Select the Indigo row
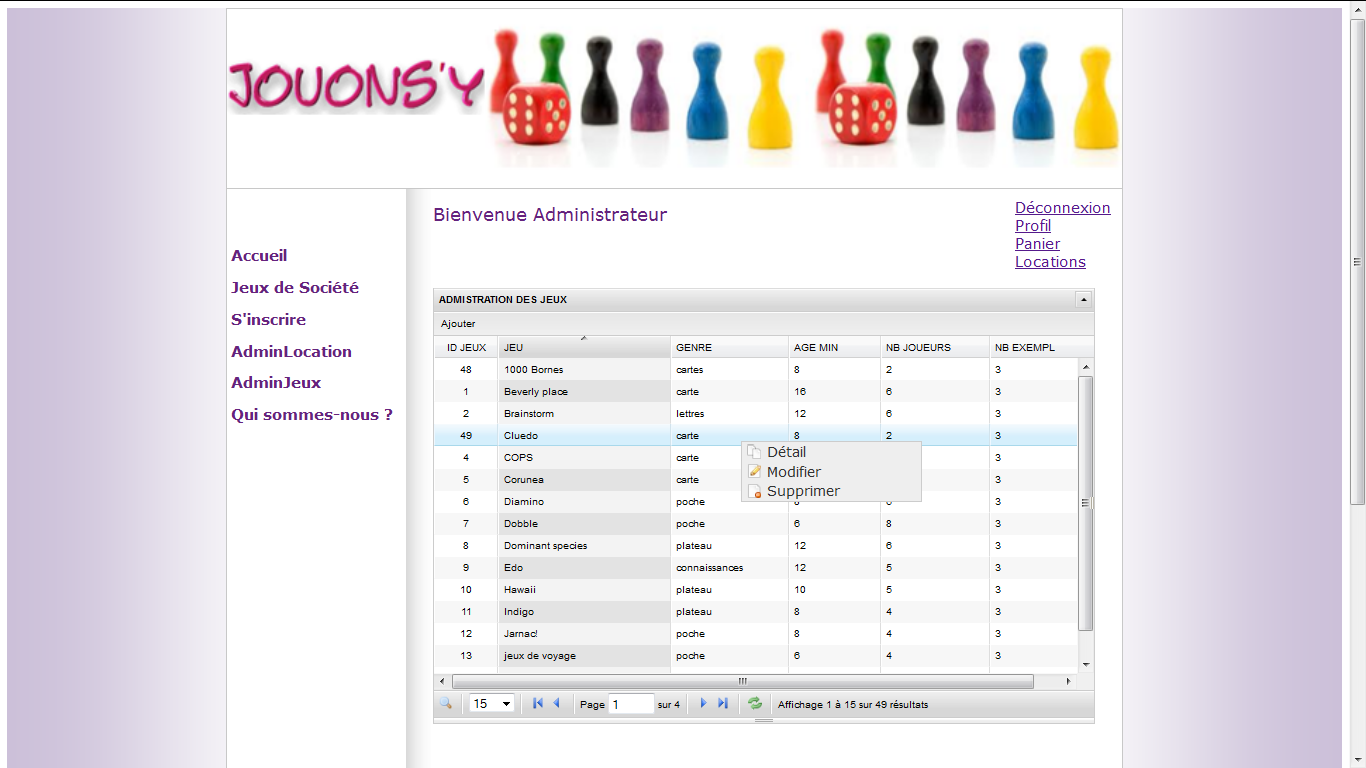The width and height of the screenshot is (1366, 768). pyautogui.click(x=756, y=612)
